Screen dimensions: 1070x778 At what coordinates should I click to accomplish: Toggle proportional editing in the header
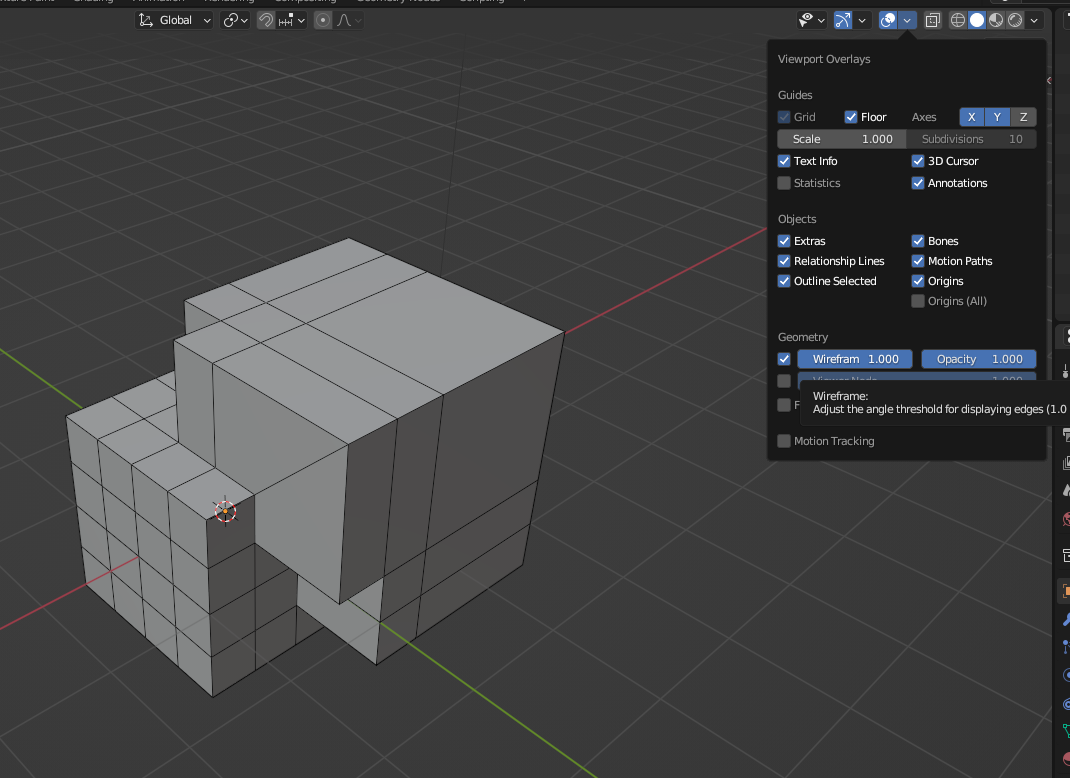coord(323,20)
